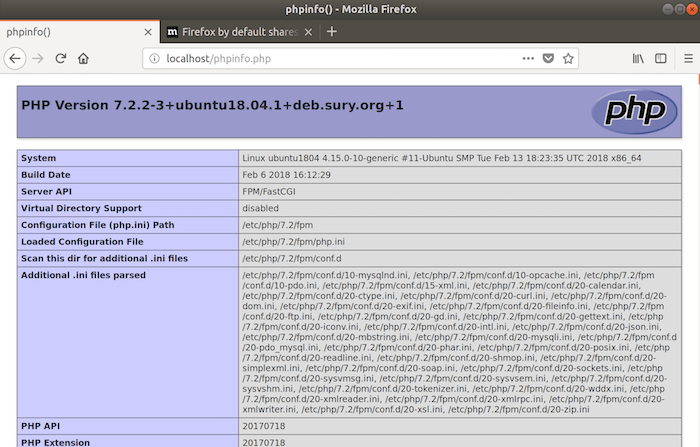This screenshot has height=447, width=700.
Task: Open the Library icon
Action: coord(638,58)
